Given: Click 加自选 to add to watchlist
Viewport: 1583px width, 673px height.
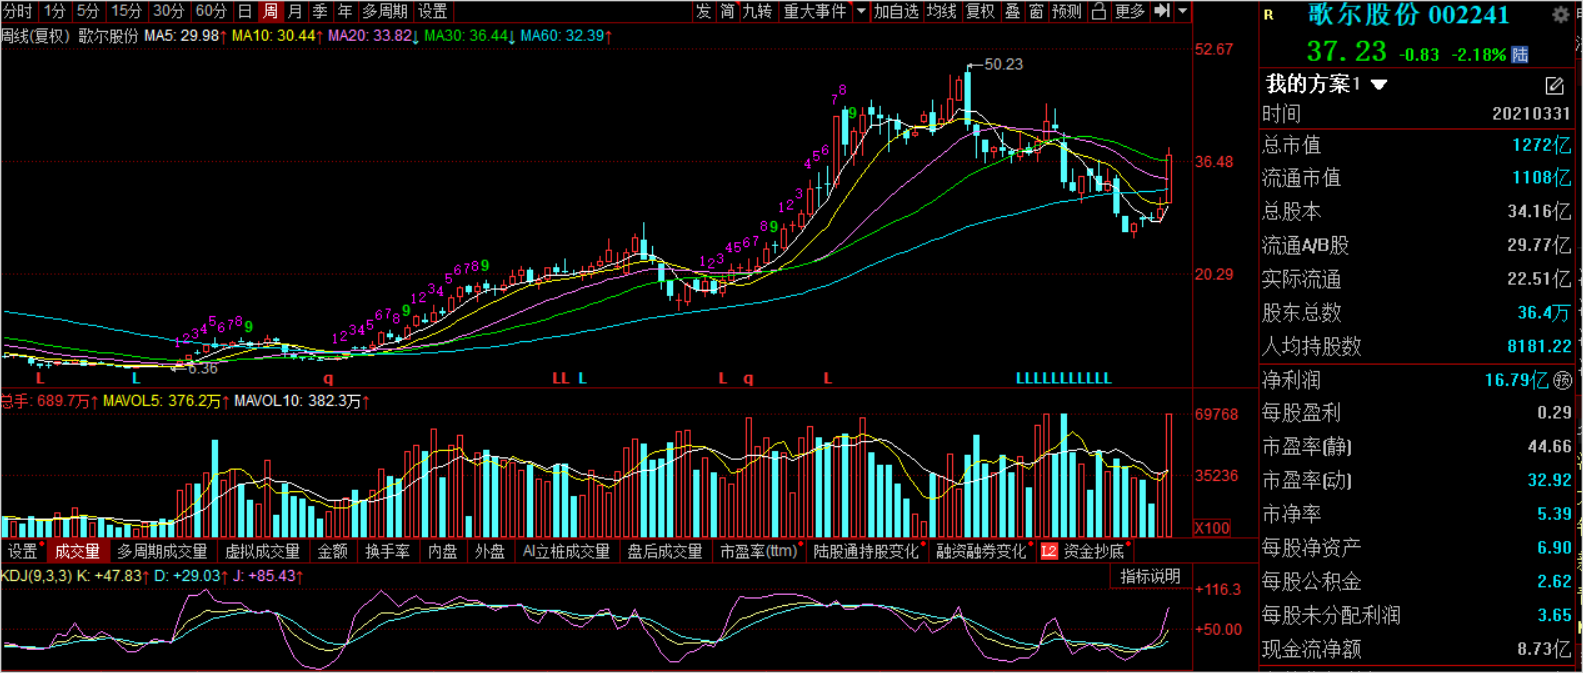Looking at the screenshot, I should [x=896, y=11].
